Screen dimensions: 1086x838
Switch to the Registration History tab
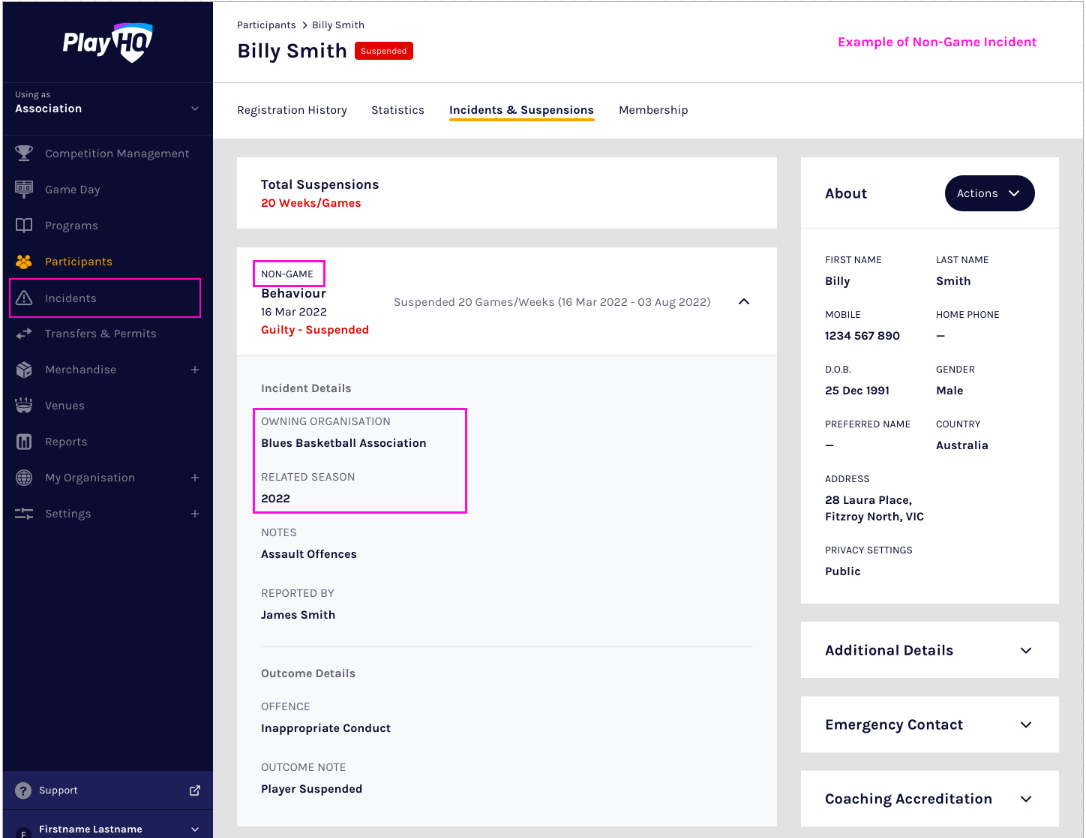[292, 110]
